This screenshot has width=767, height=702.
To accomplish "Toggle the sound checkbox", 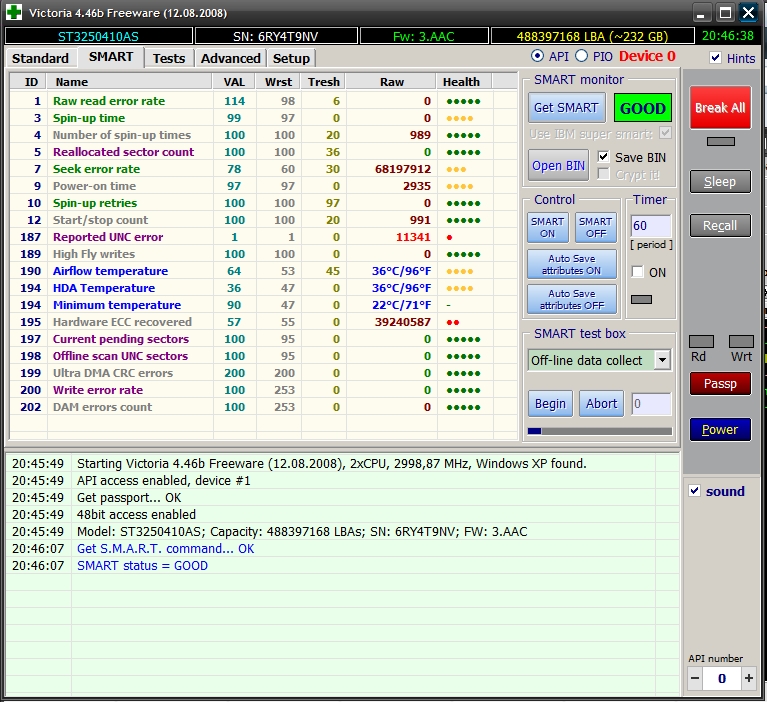I will [695, 491].
